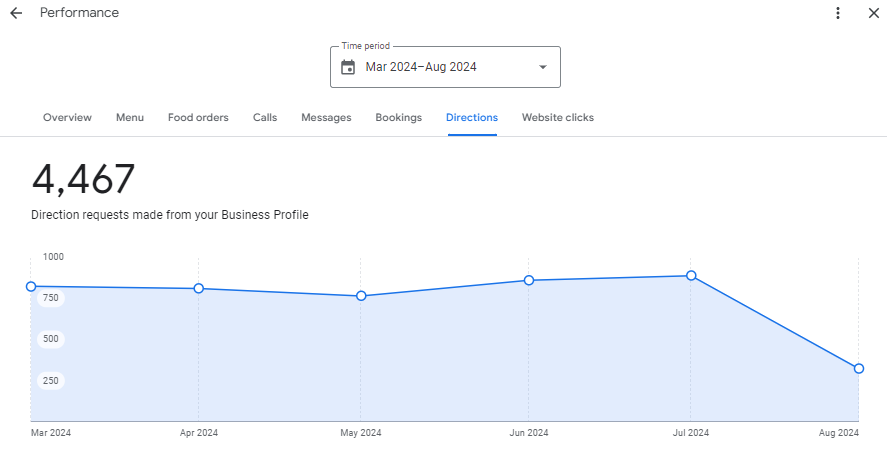Open the Food orders tab

tap(198, 117)
